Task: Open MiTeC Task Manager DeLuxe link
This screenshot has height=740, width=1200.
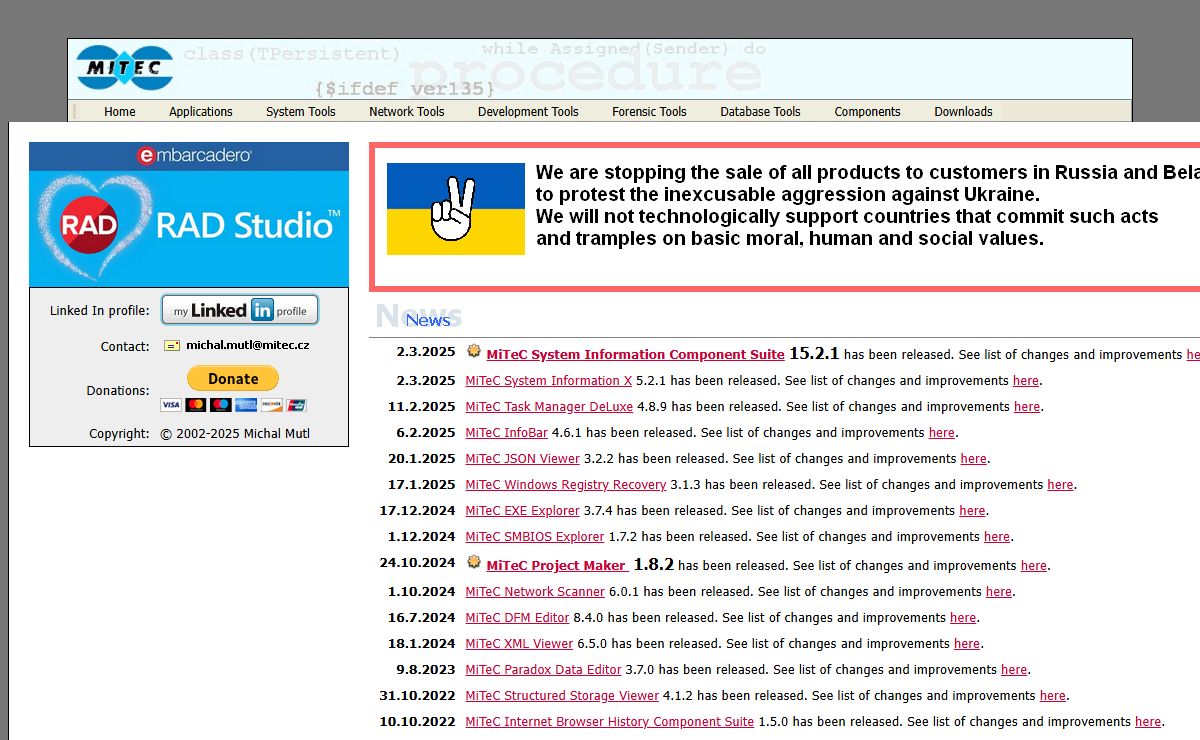Action: [549, 407]
